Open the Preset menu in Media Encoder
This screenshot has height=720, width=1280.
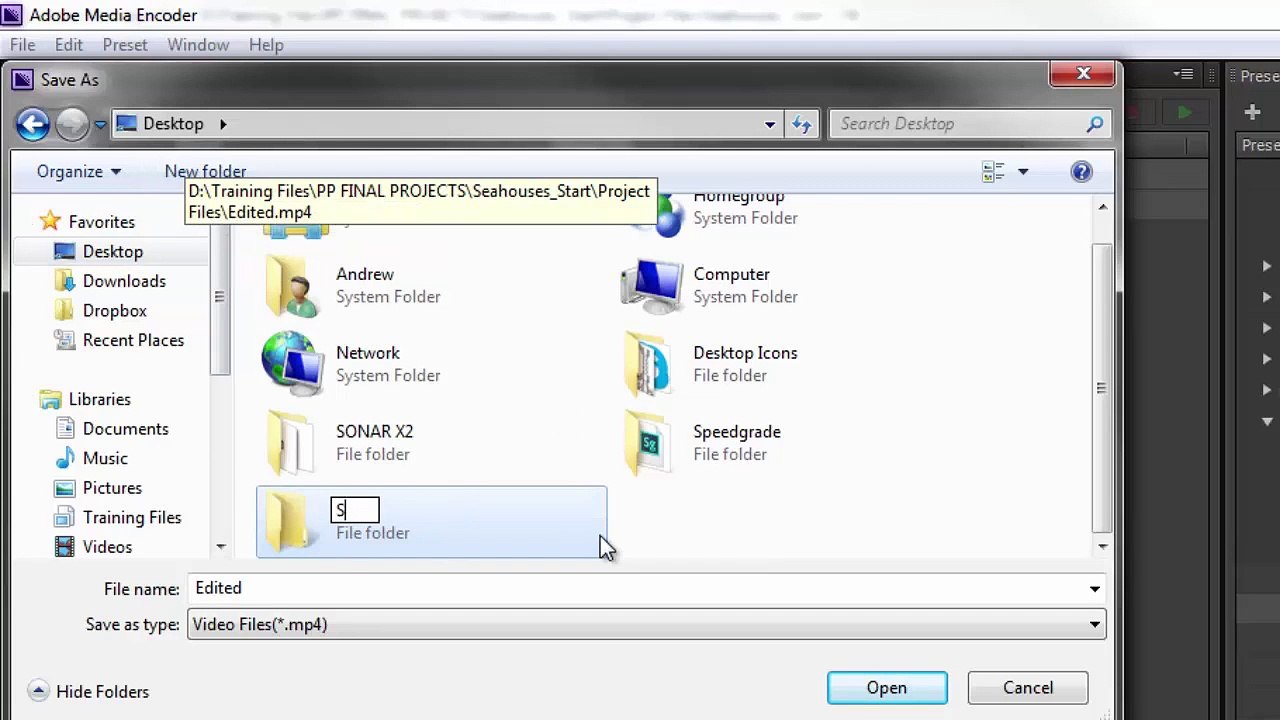(125, 45)
